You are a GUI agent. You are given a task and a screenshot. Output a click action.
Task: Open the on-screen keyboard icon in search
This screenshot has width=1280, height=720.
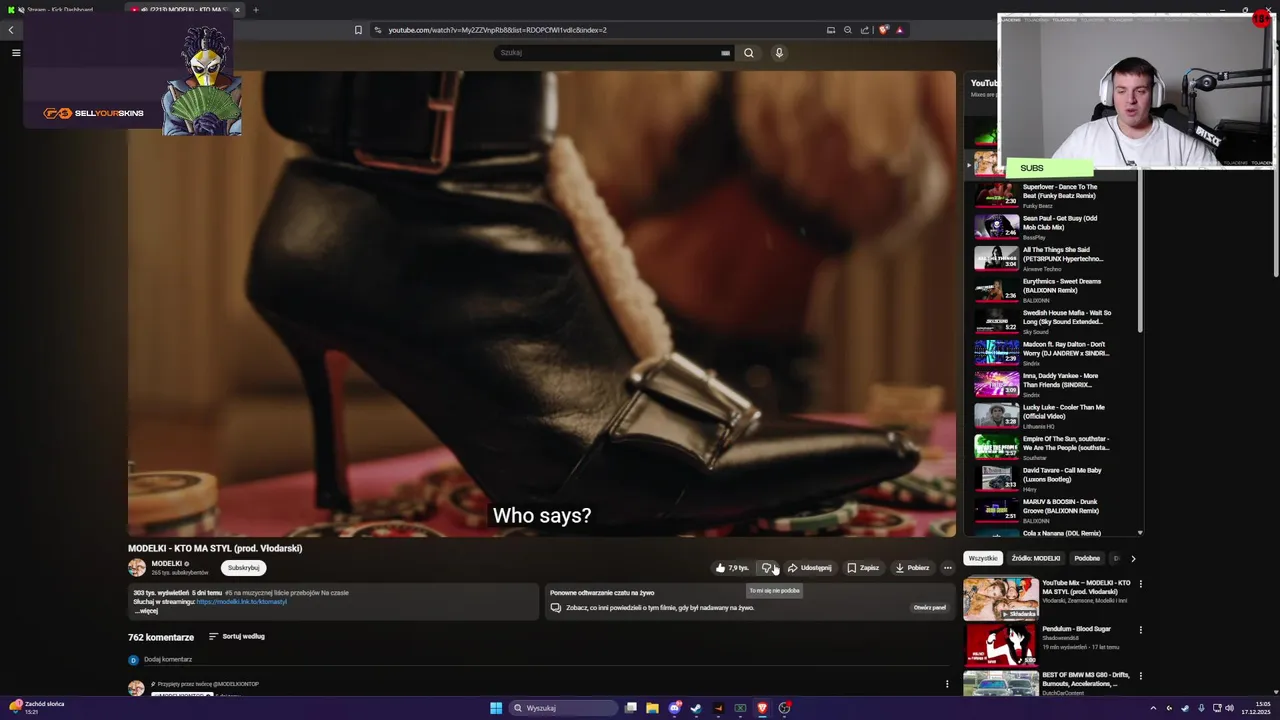click(x=725, y=53)
